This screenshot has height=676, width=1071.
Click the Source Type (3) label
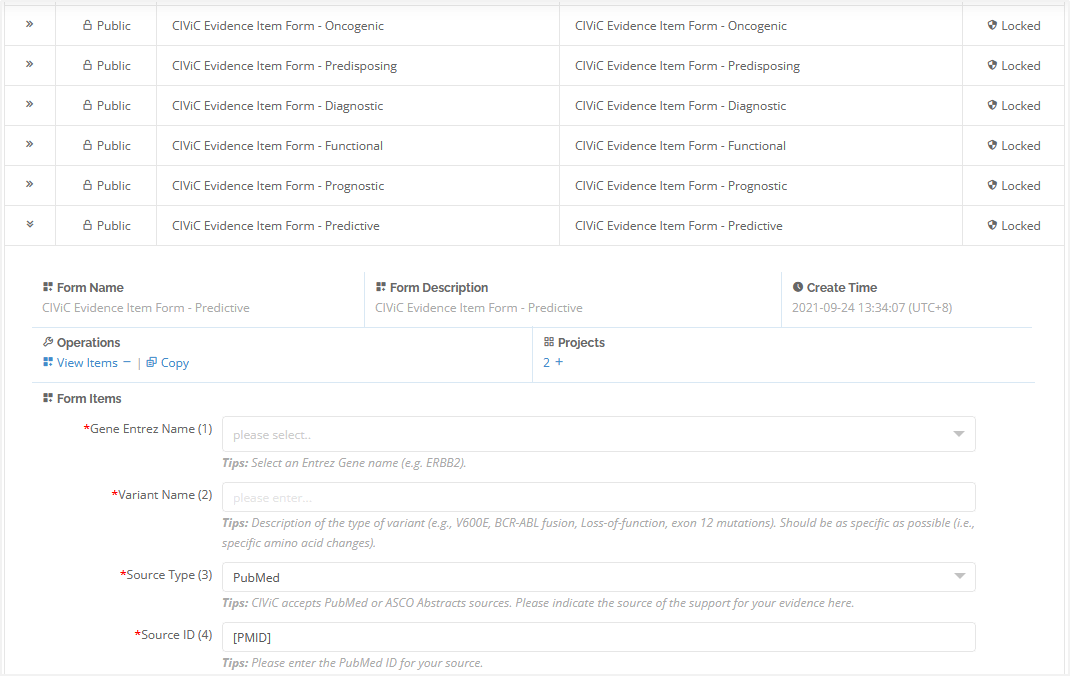click(x=166, y=575)
